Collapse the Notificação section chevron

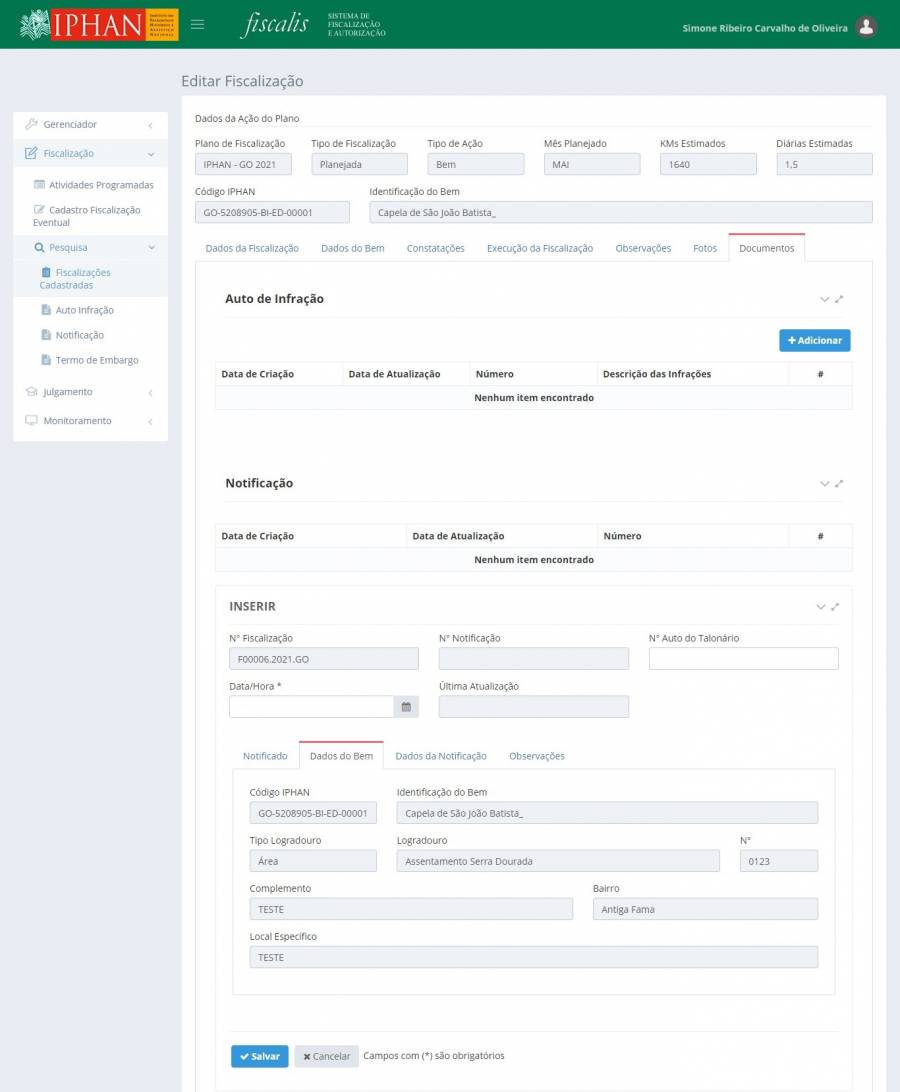tap(824, 484)
